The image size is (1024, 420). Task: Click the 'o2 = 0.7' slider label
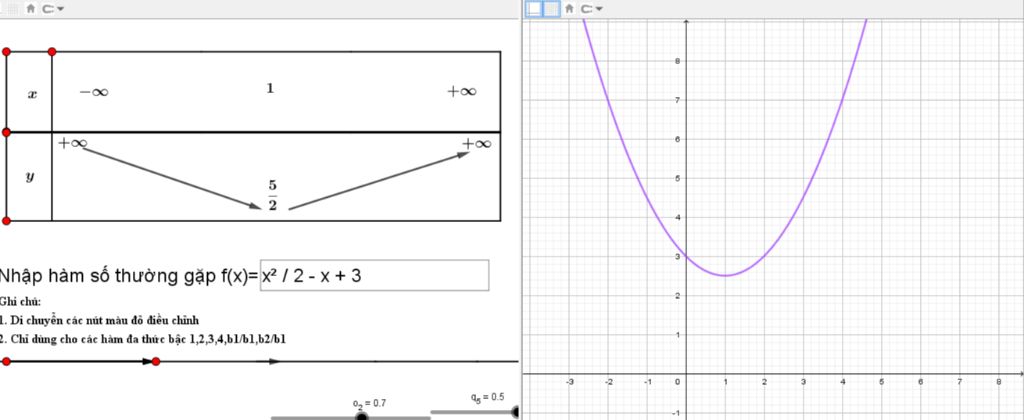pyautogui.click(x=369, y=404)
